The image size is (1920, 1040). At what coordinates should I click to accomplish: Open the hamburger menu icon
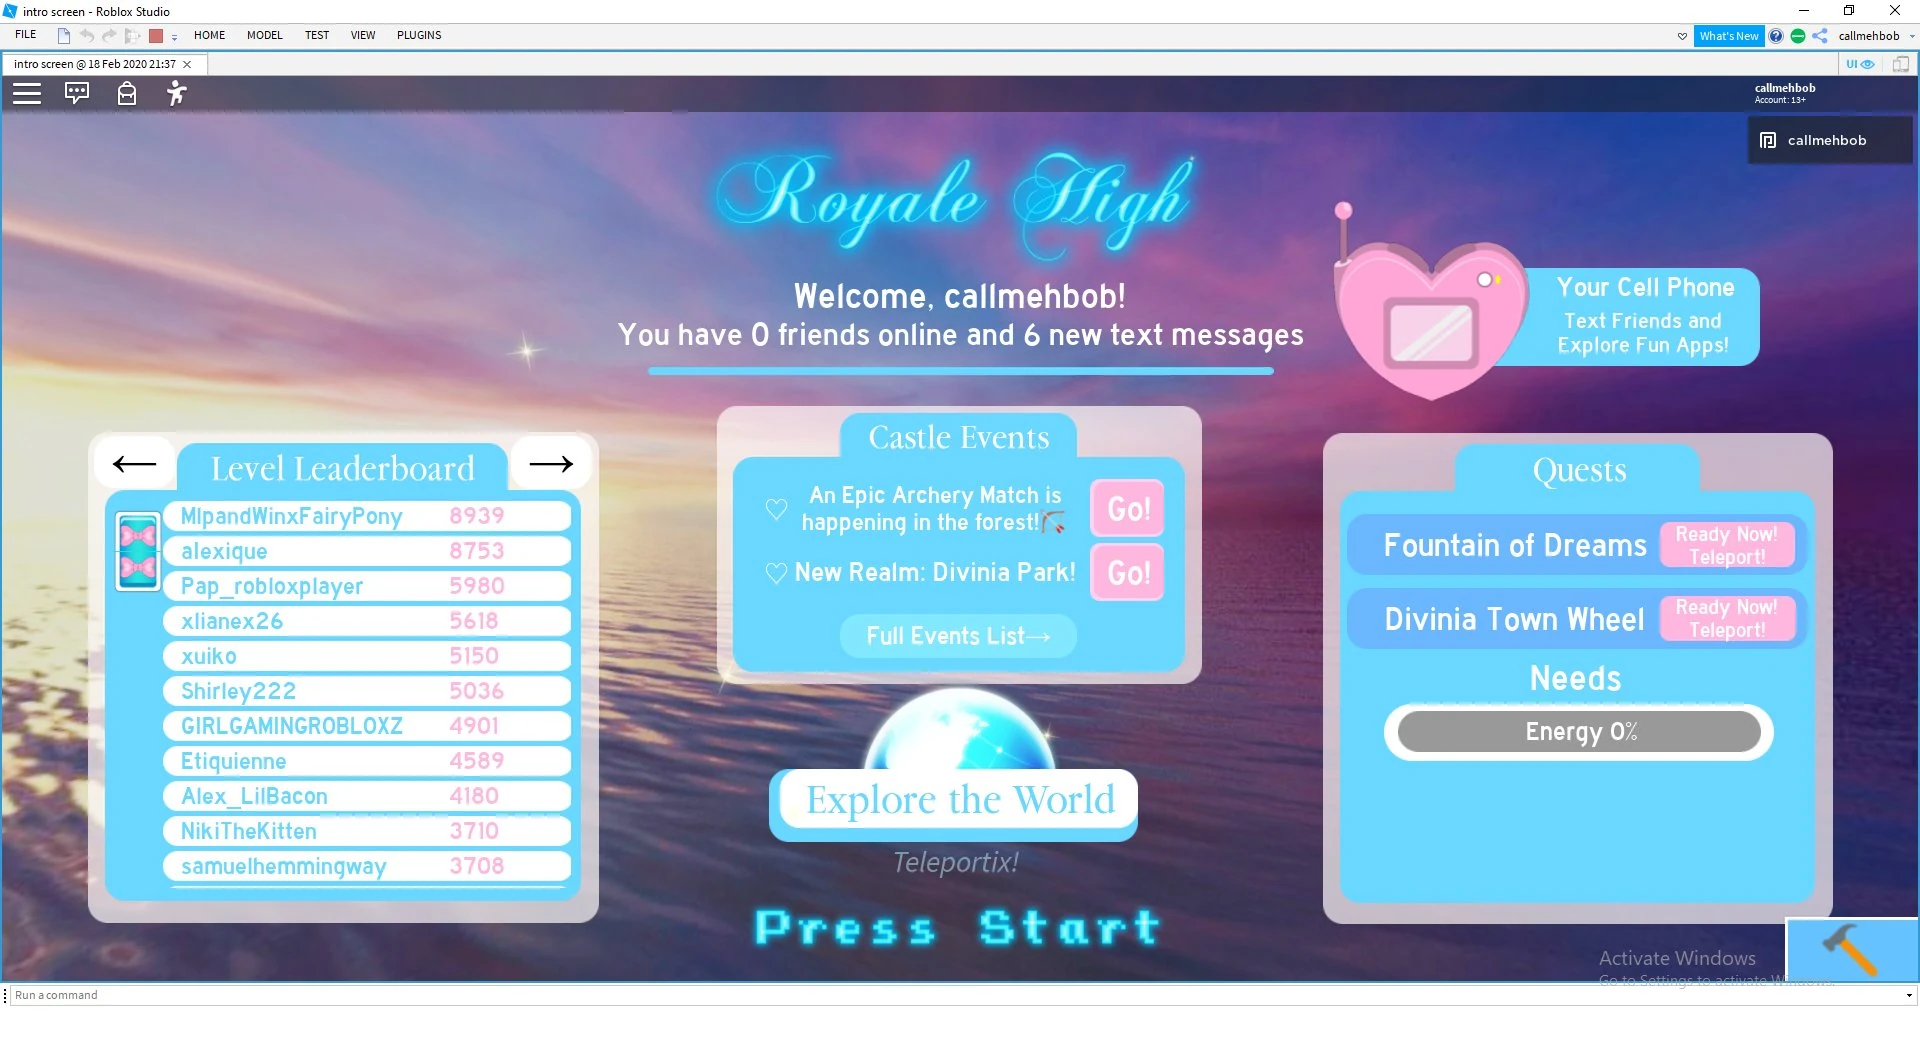click(x=27, y=93)
